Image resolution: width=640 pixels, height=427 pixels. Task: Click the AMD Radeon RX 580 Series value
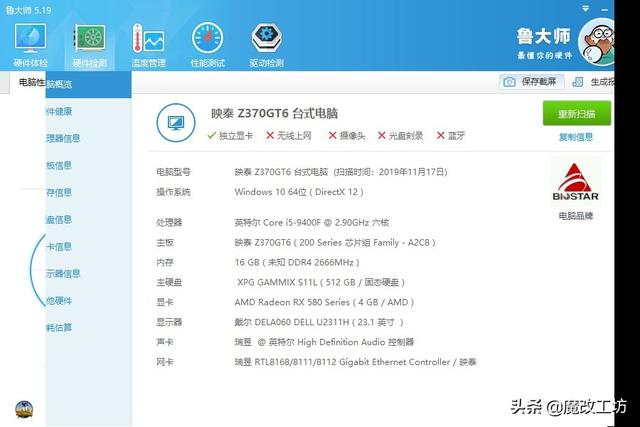324,302
